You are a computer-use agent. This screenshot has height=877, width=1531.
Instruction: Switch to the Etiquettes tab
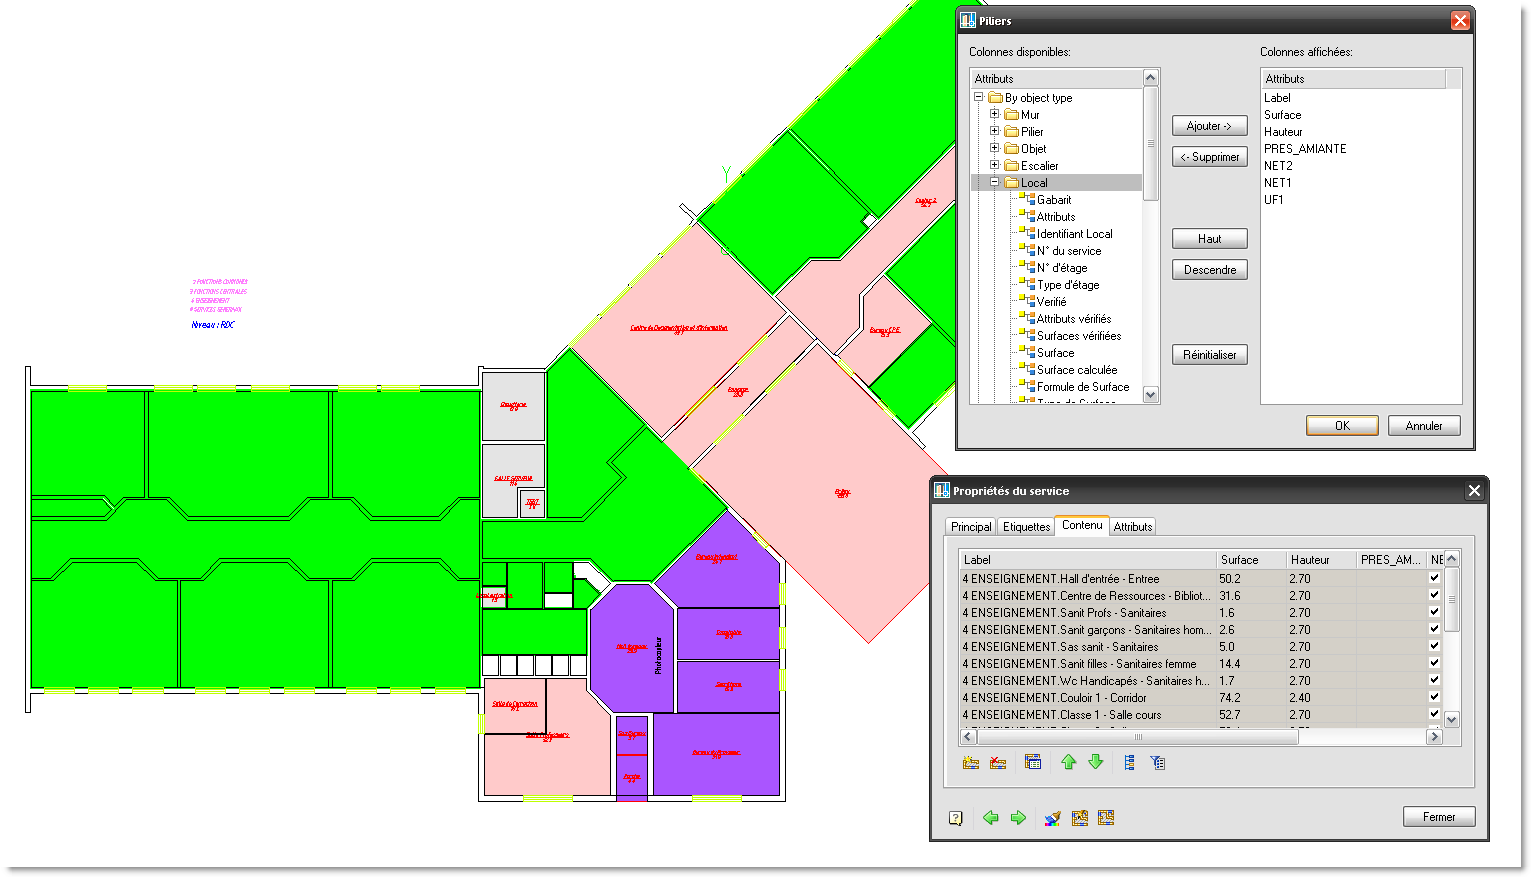point(1026,527)
